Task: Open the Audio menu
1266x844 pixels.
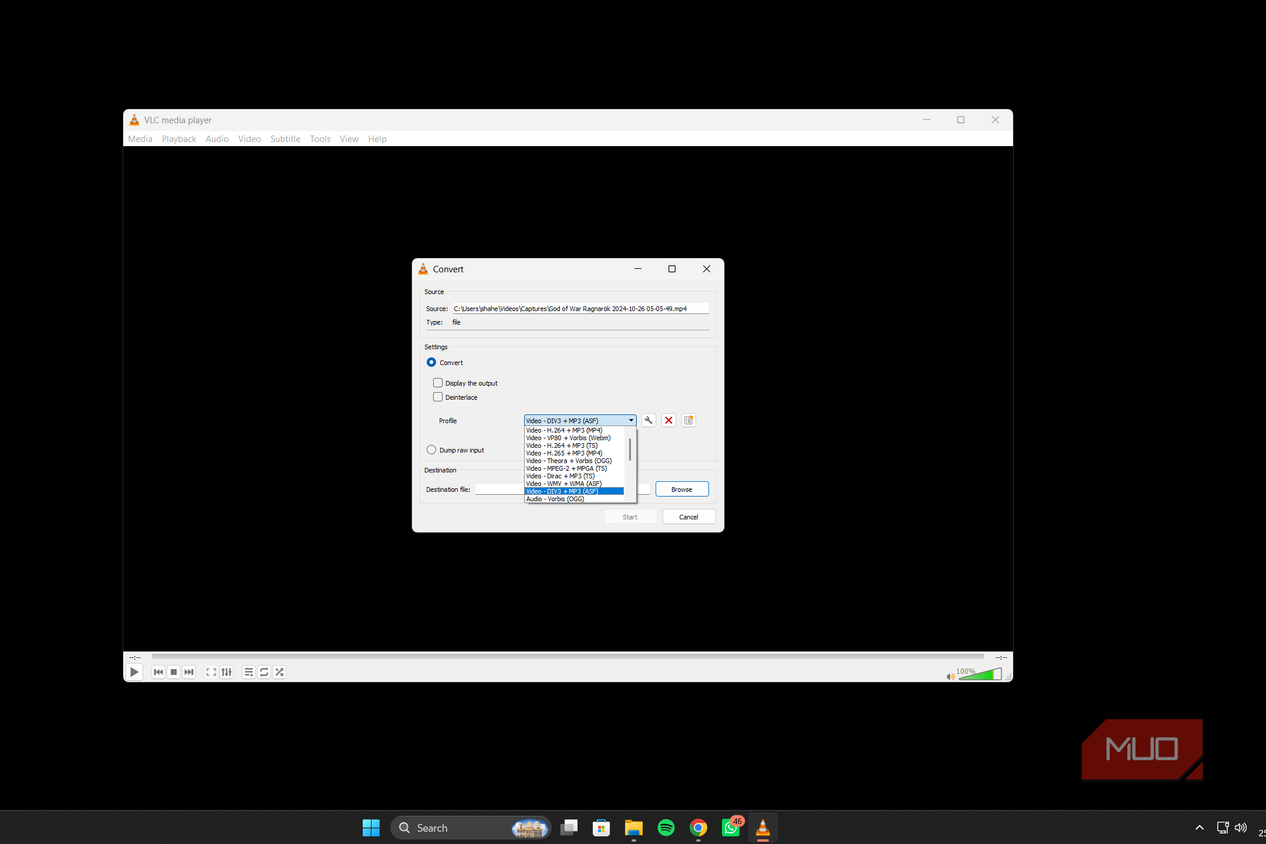Action: coord(217,139)
